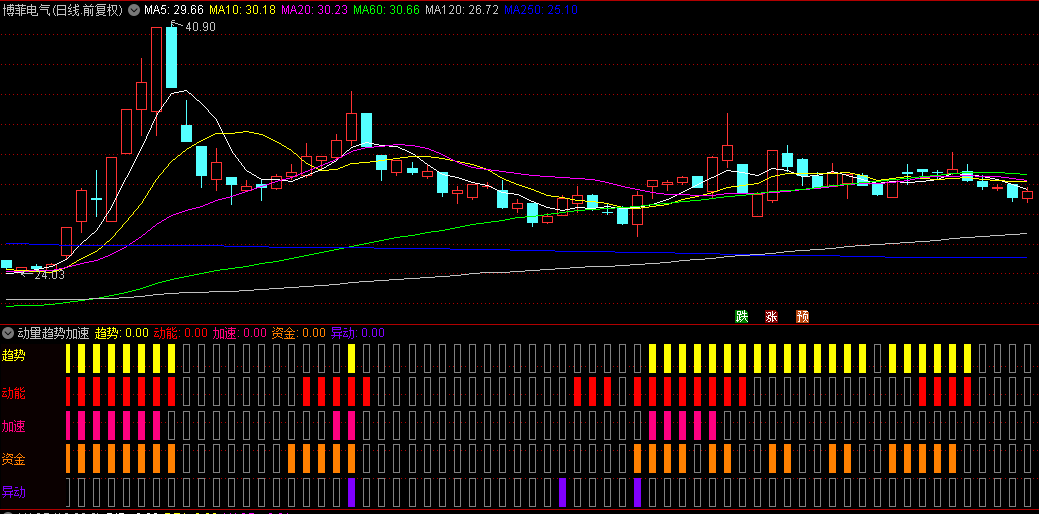The width and height of the screenshot is (1039, 514).
Task: Select the MA5: 29.66 indicator label
Action: pyautogui.click(x=174, y=9)
